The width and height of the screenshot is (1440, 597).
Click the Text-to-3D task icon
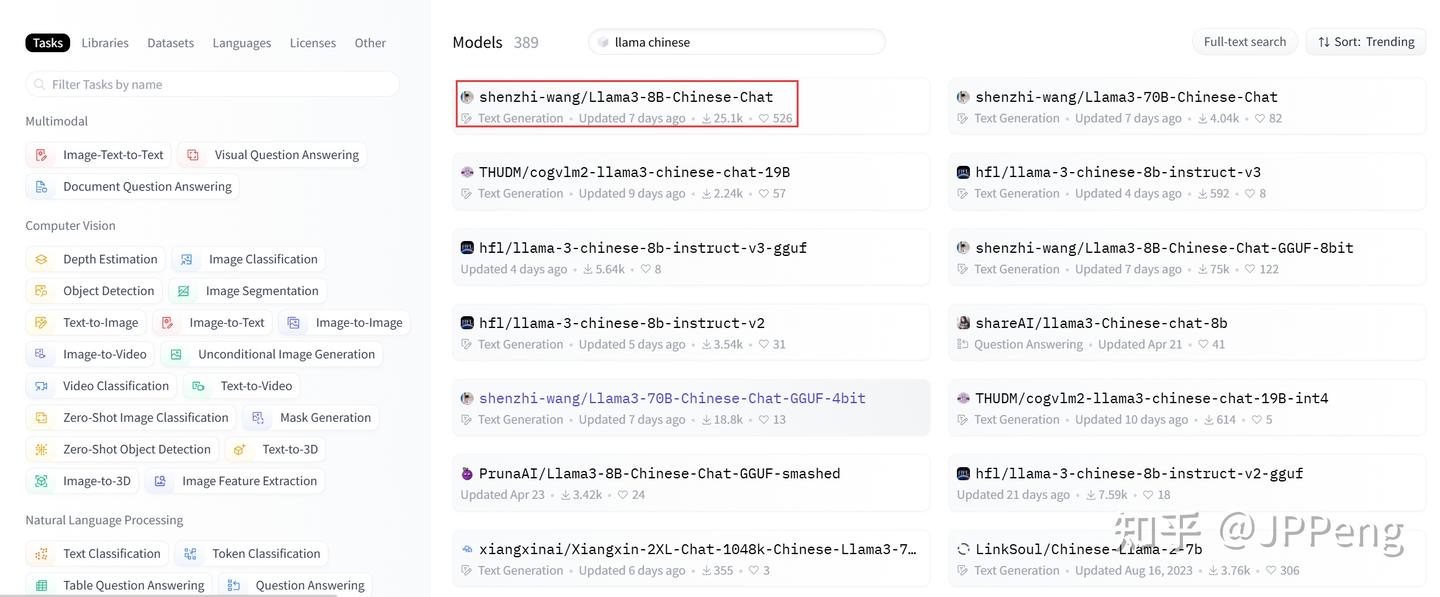click(240, 450)
